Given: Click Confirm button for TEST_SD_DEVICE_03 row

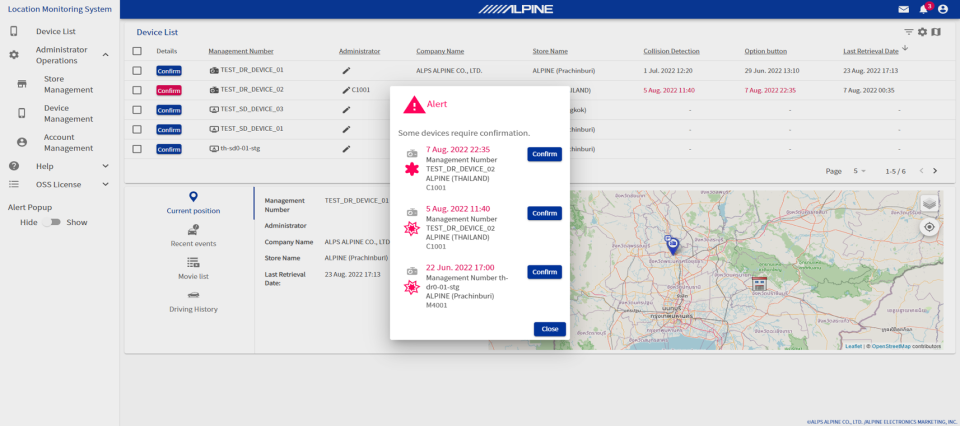Looking at the screenshot, I should (x=169, y=110).
